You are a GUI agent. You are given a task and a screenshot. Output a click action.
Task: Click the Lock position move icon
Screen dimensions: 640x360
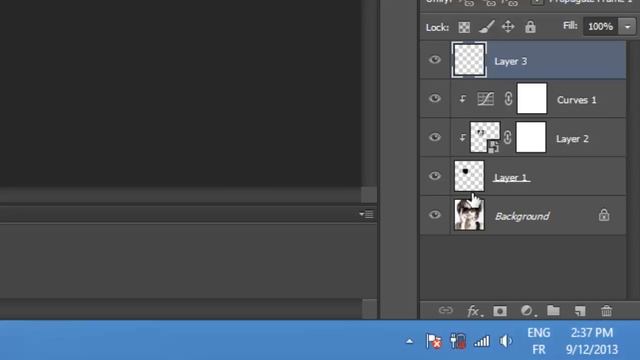[508, 27]
